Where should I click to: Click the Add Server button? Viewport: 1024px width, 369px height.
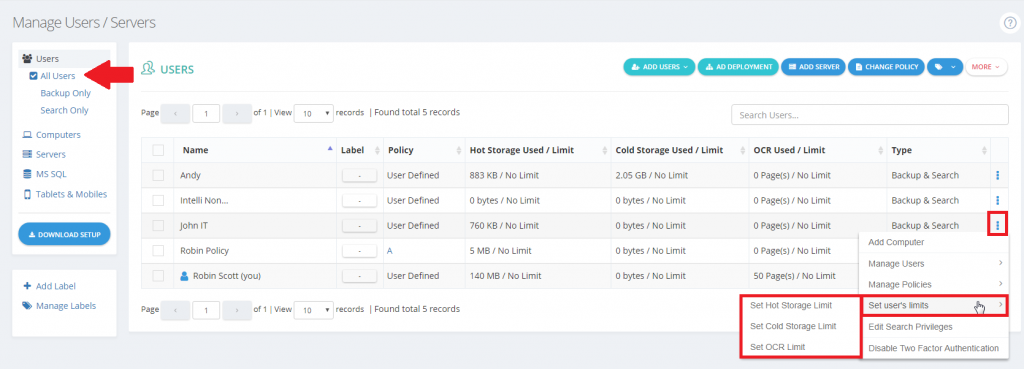[814, 67]
